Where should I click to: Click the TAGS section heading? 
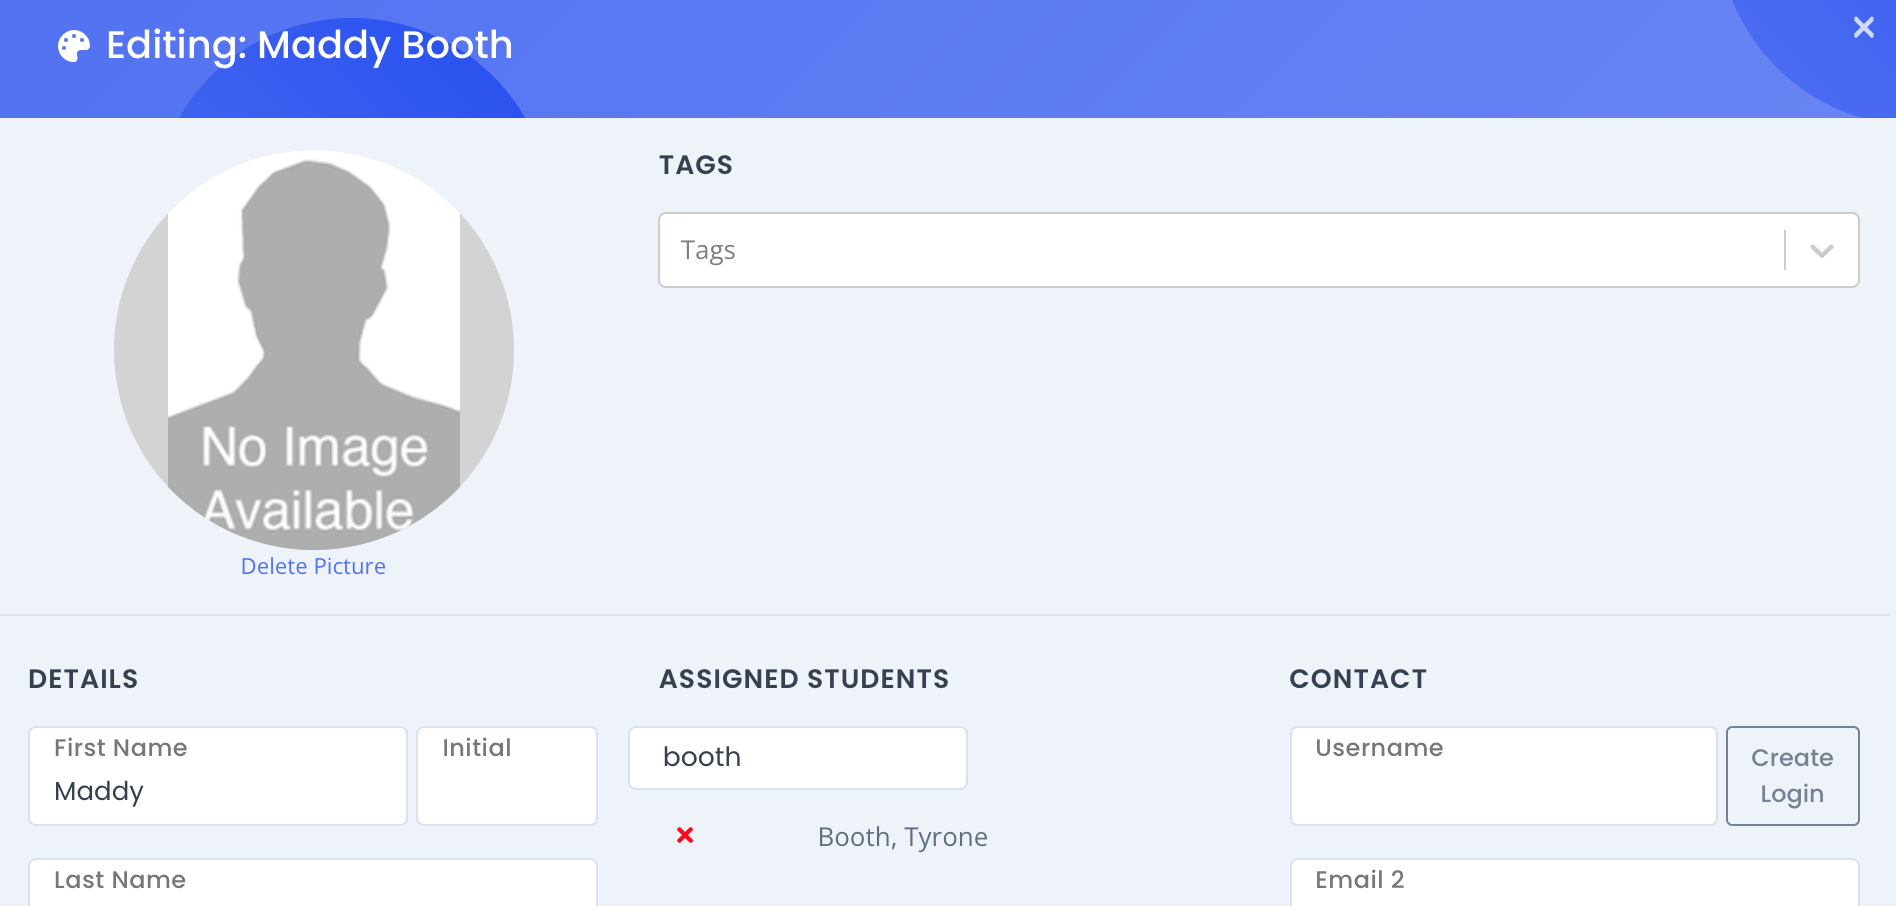coord(696,165)
